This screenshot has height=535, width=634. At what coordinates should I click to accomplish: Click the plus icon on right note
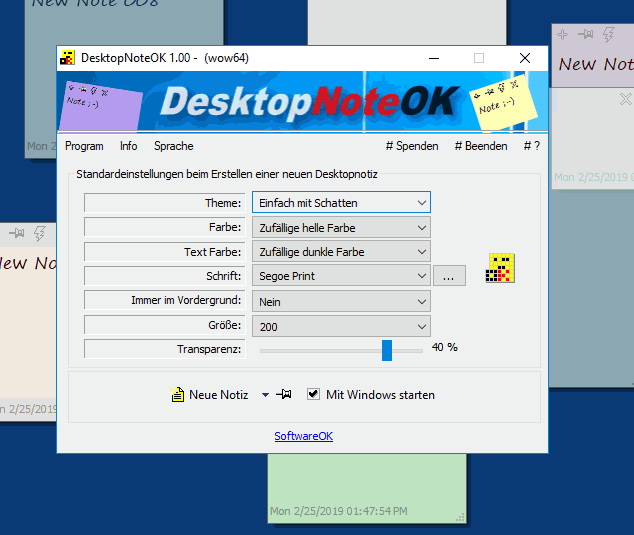(562, 34)
